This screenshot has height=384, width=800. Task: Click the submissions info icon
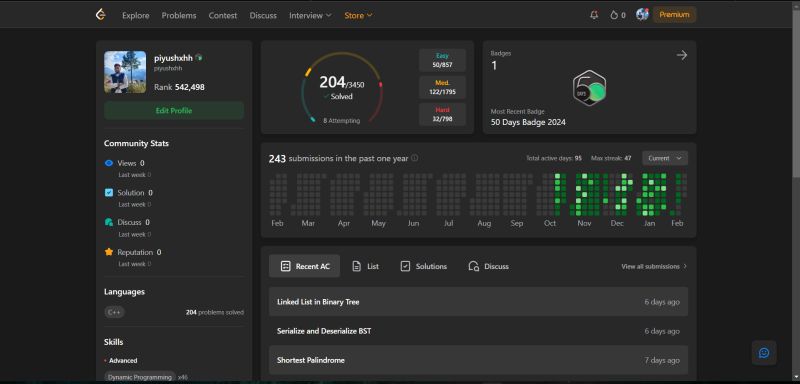tap(414, 158)
